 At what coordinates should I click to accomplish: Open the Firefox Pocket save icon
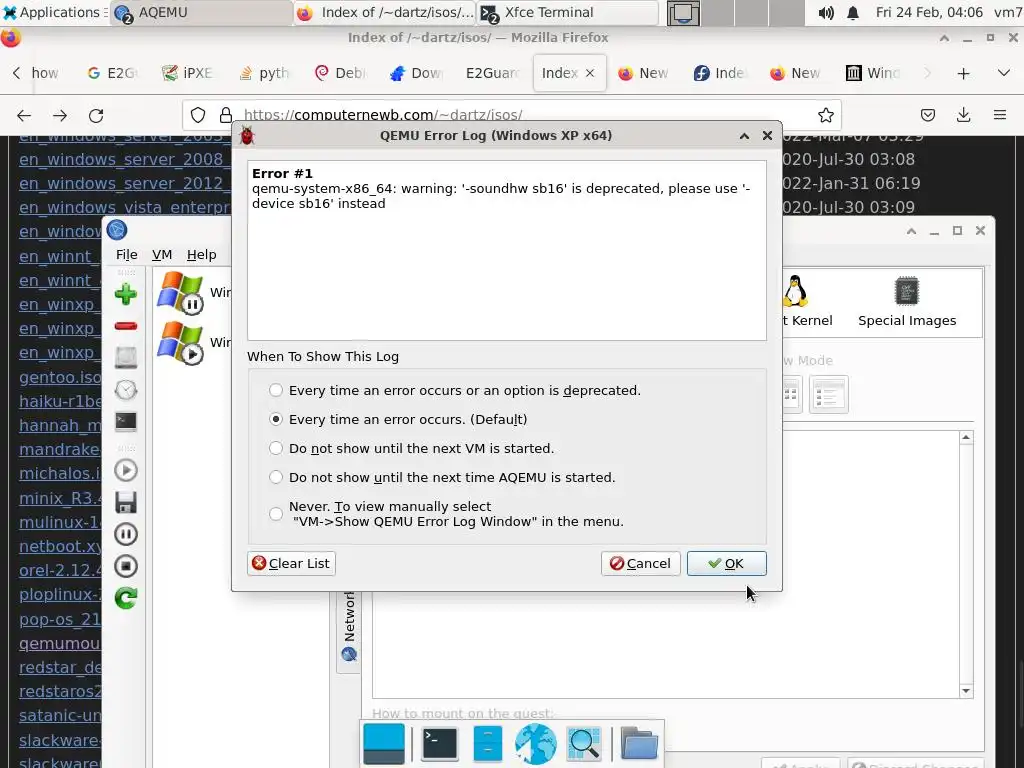coord(927,115)
